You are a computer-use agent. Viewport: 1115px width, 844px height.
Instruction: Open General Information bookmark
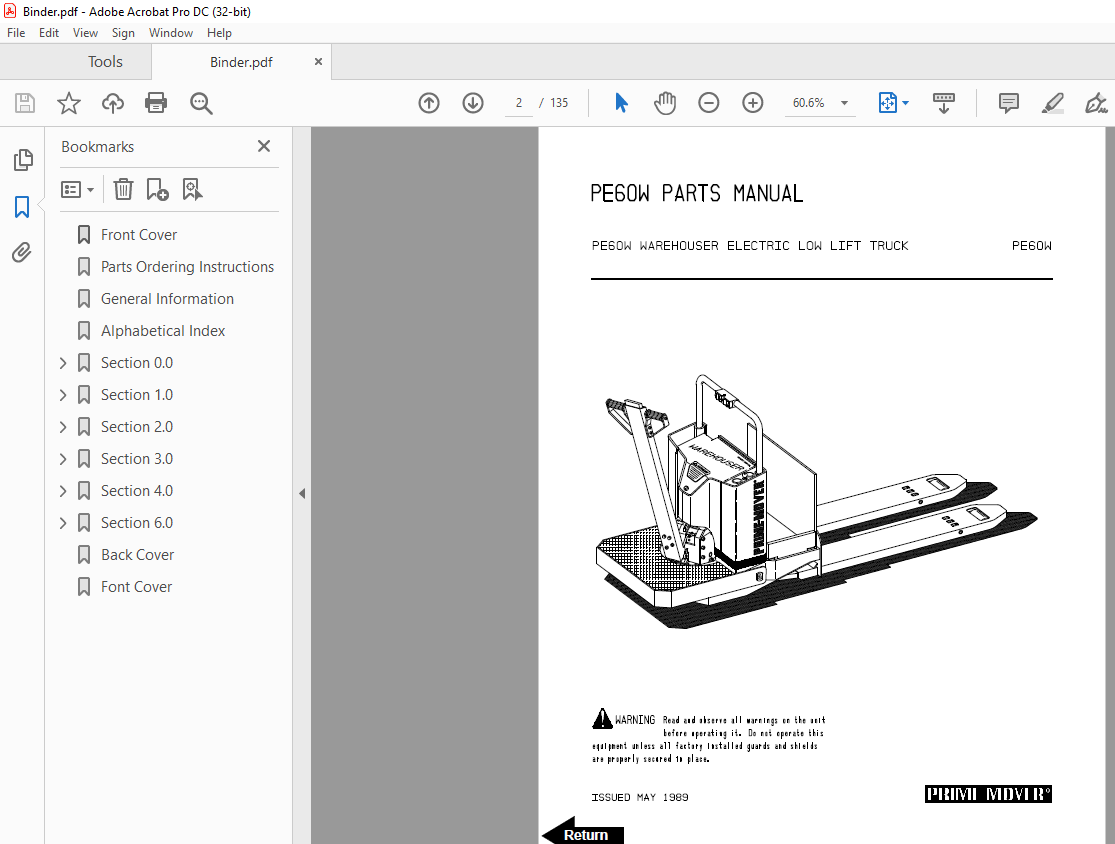coord(167,299)
